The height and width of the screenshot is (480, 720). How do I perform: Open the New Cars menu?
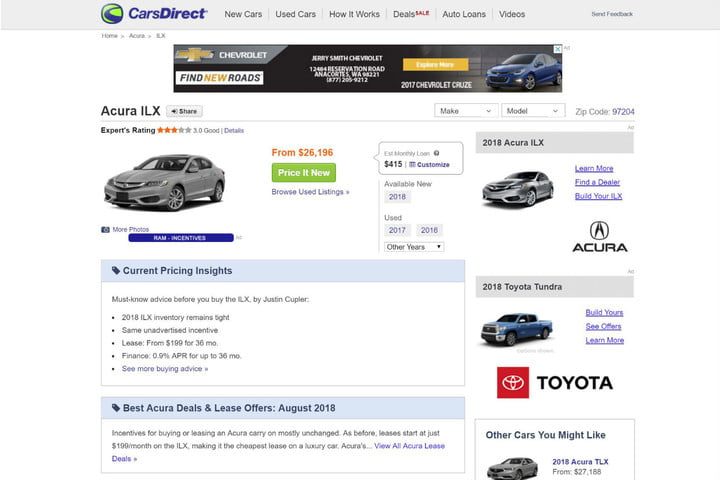[x=243, y=15]
